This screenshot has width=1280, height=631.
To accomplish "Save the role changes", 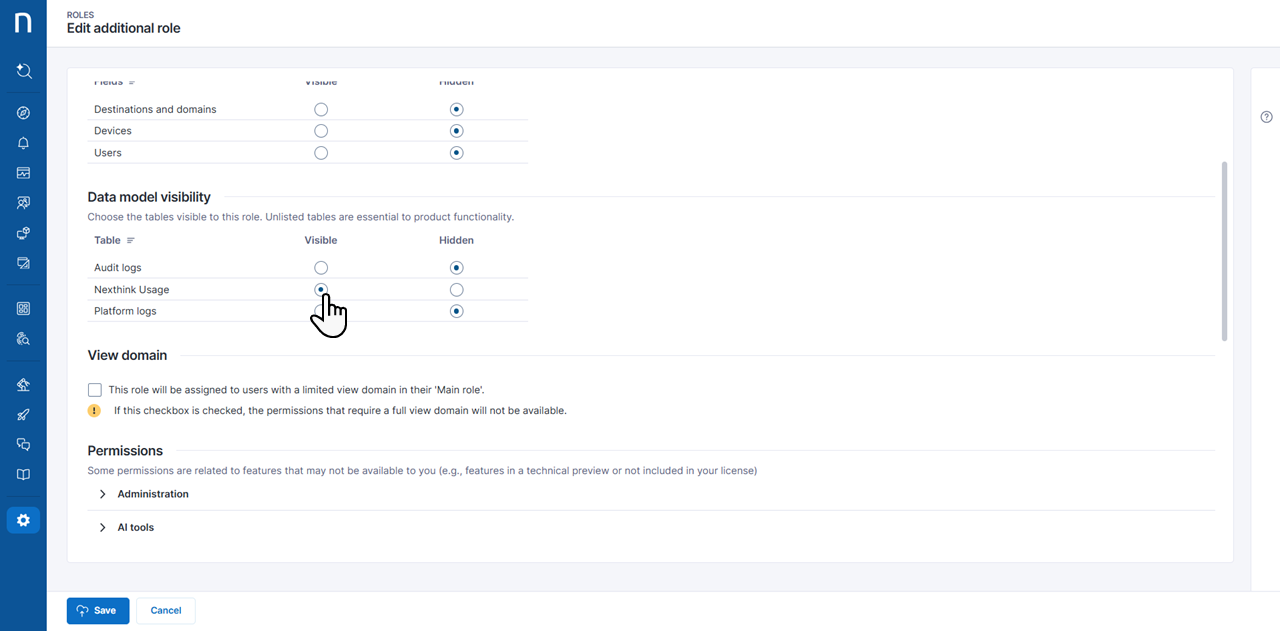I will pyautogui.click(x=98, y=610).
